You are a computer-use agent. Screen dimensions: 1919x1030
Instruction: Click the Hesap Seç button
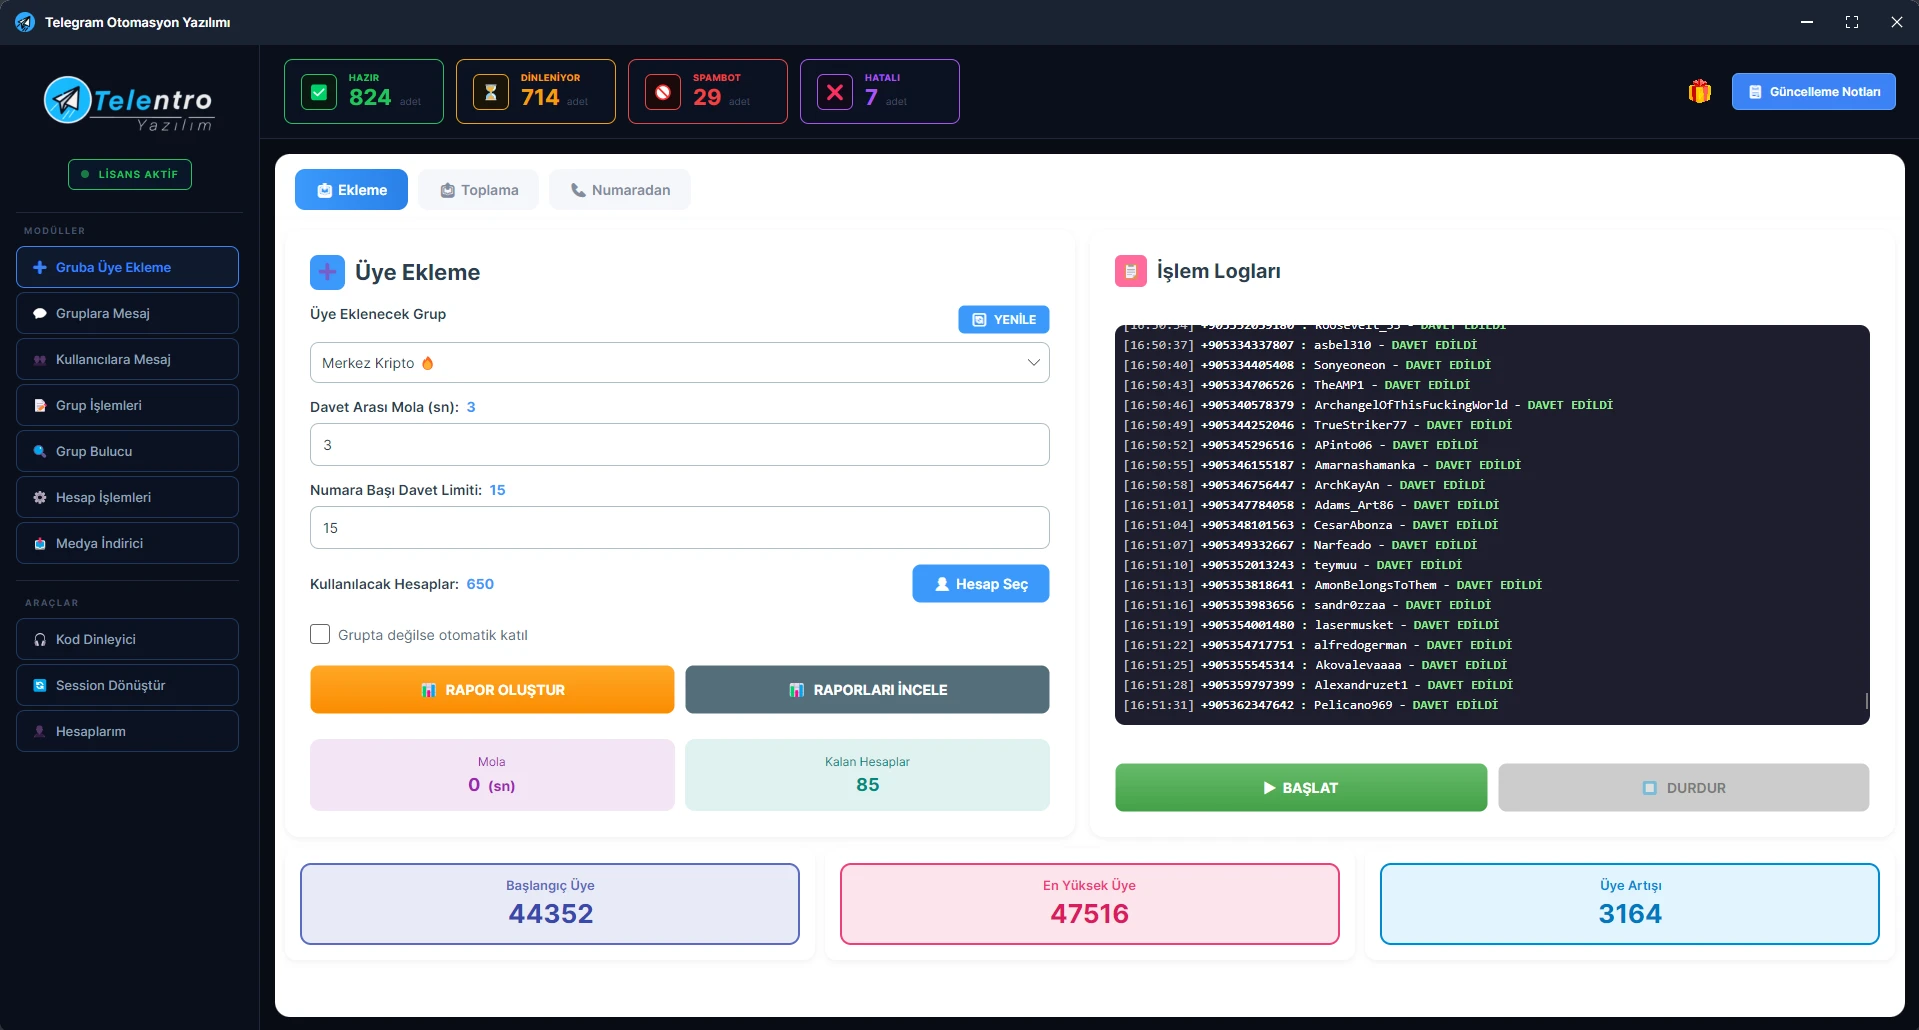(980, 584)
